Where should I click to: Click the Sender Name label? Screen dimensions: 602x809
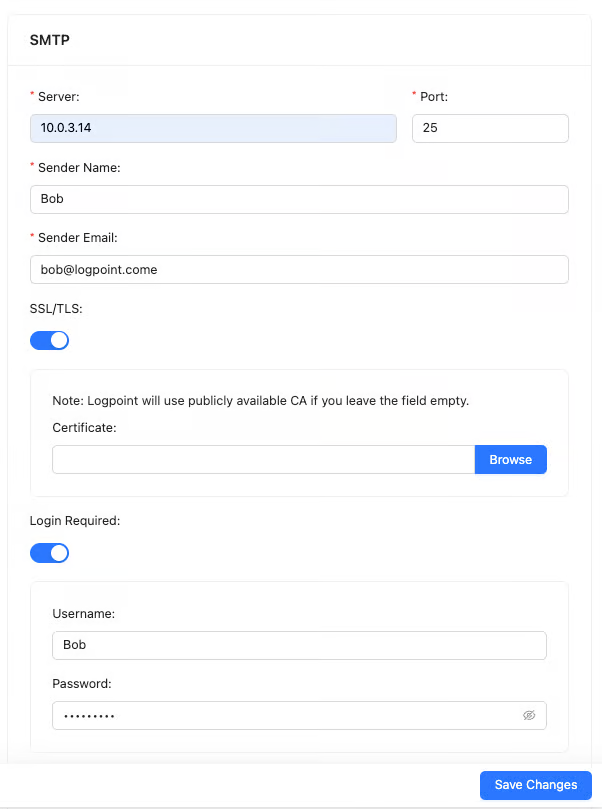click(x=79, y=168)
